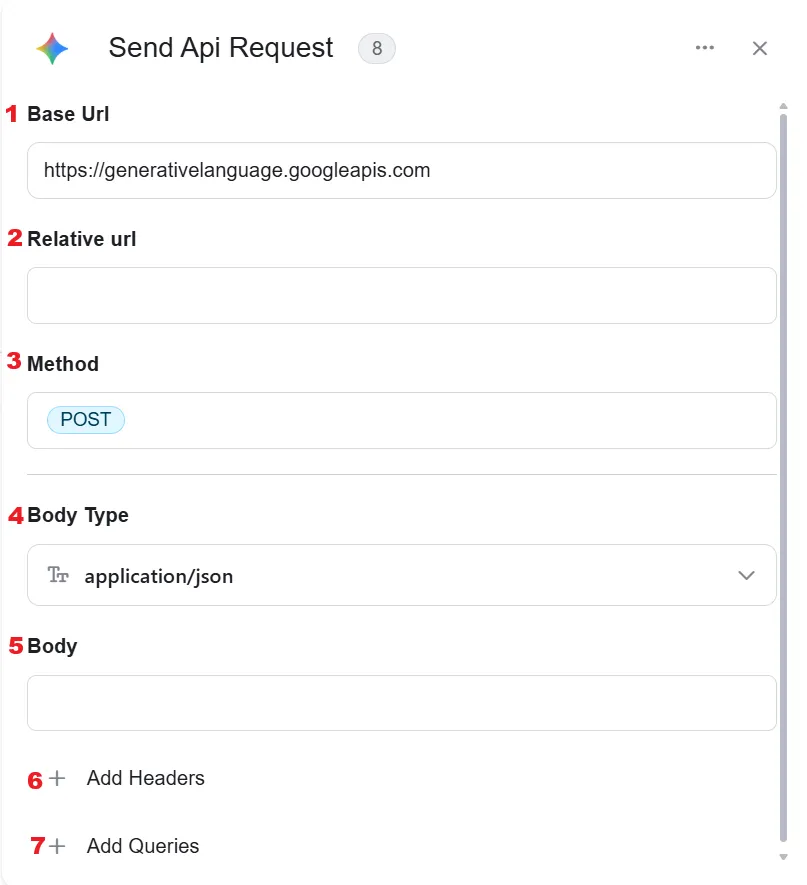
Task: Click the scrollbar up arrow
Action: [783, 106]
